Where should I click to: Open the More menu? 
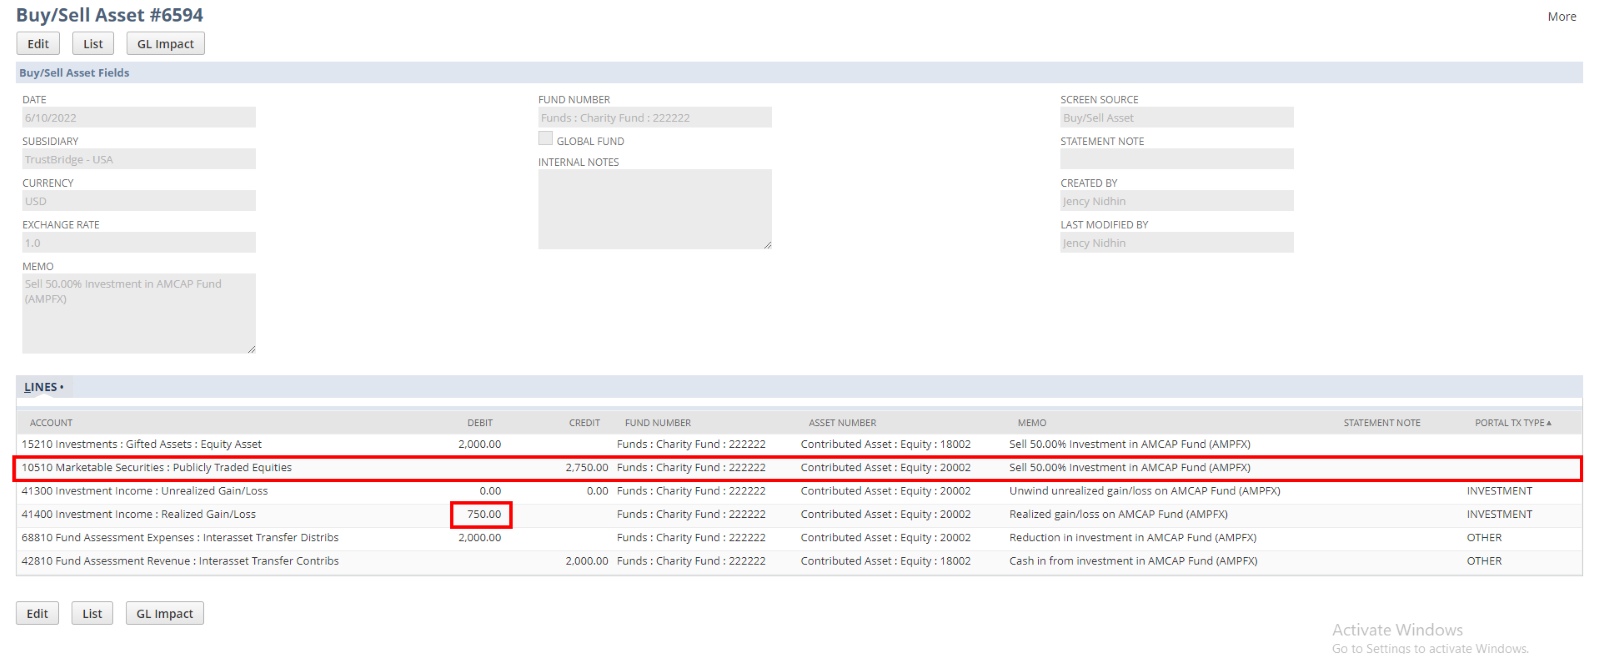click(1561, 17)
